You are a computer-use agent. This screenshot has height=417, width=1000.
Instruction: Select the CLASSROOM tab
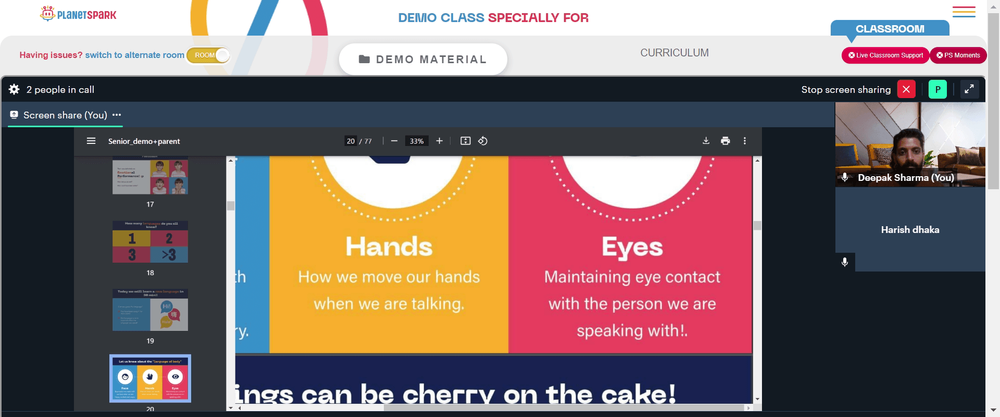890,29
